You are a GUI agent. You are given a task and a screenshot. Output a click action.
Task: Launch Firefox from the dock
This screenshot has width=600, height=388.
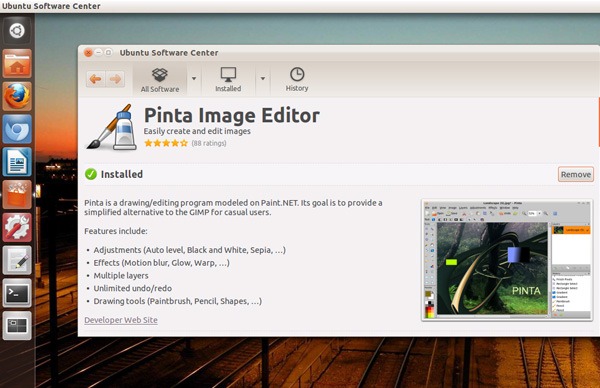17,96
